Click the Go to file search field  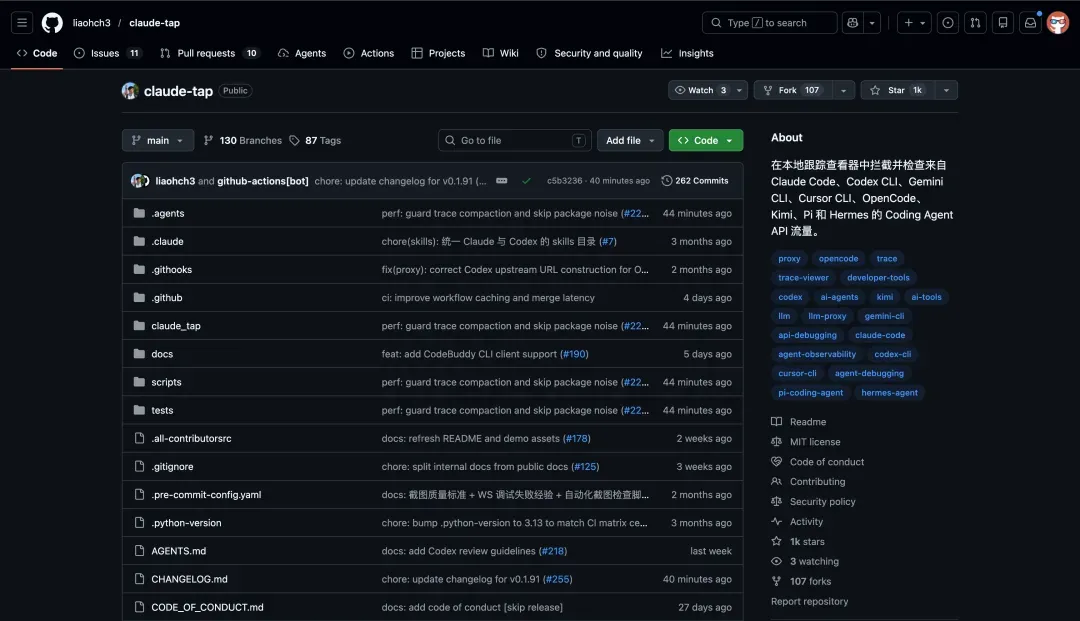(515, 140)
